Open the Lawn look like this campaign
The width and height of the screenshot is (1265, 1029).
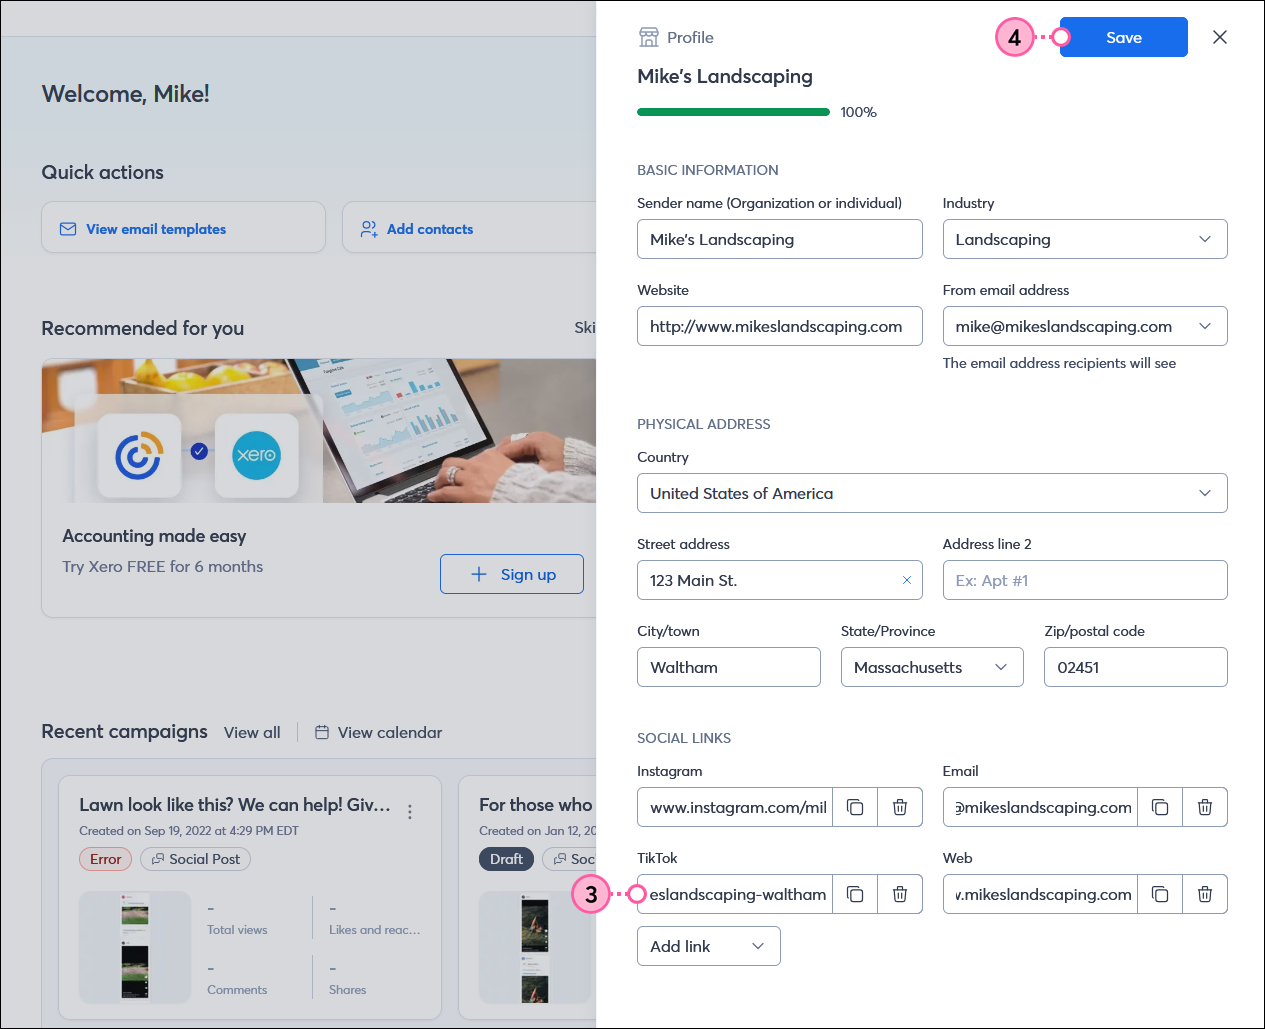pos(235,805)
